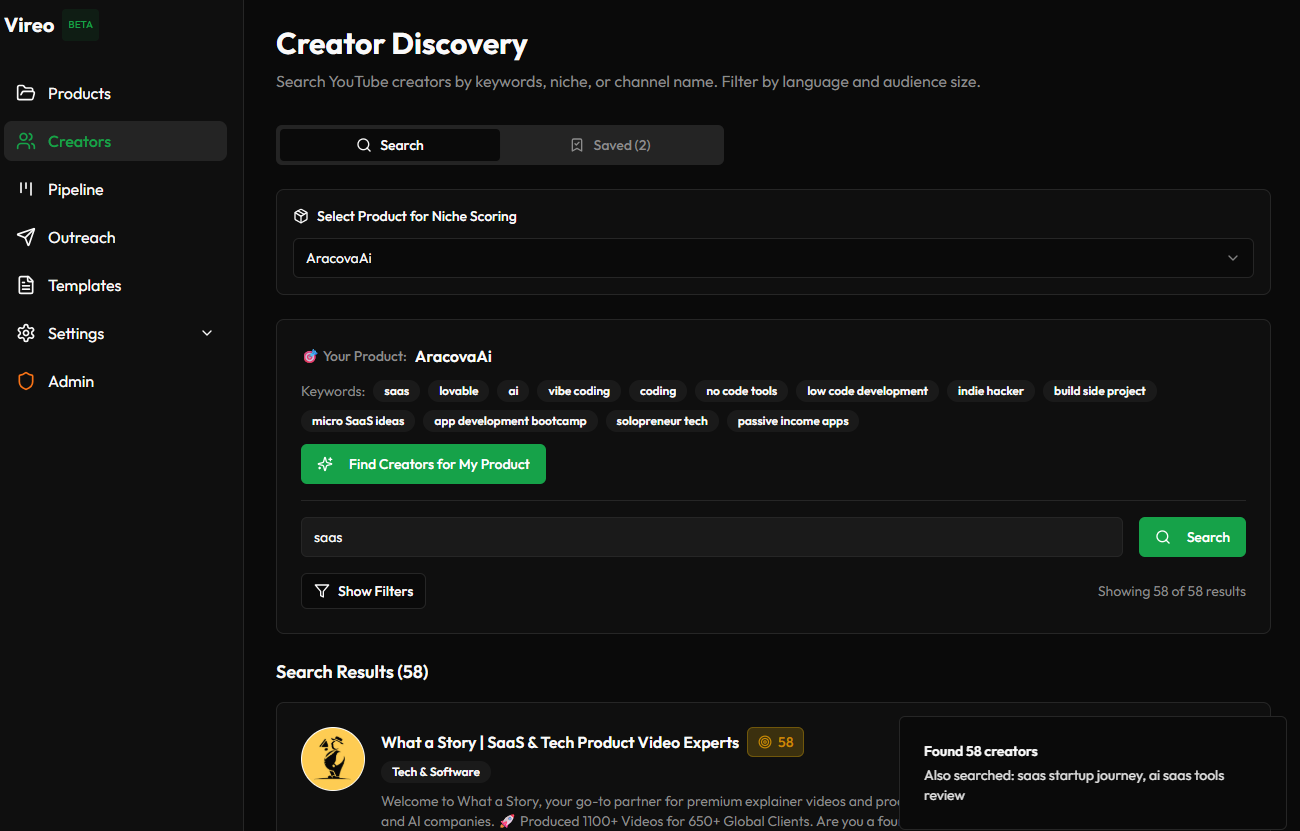Click the passive income apps chip

point(793,421)
